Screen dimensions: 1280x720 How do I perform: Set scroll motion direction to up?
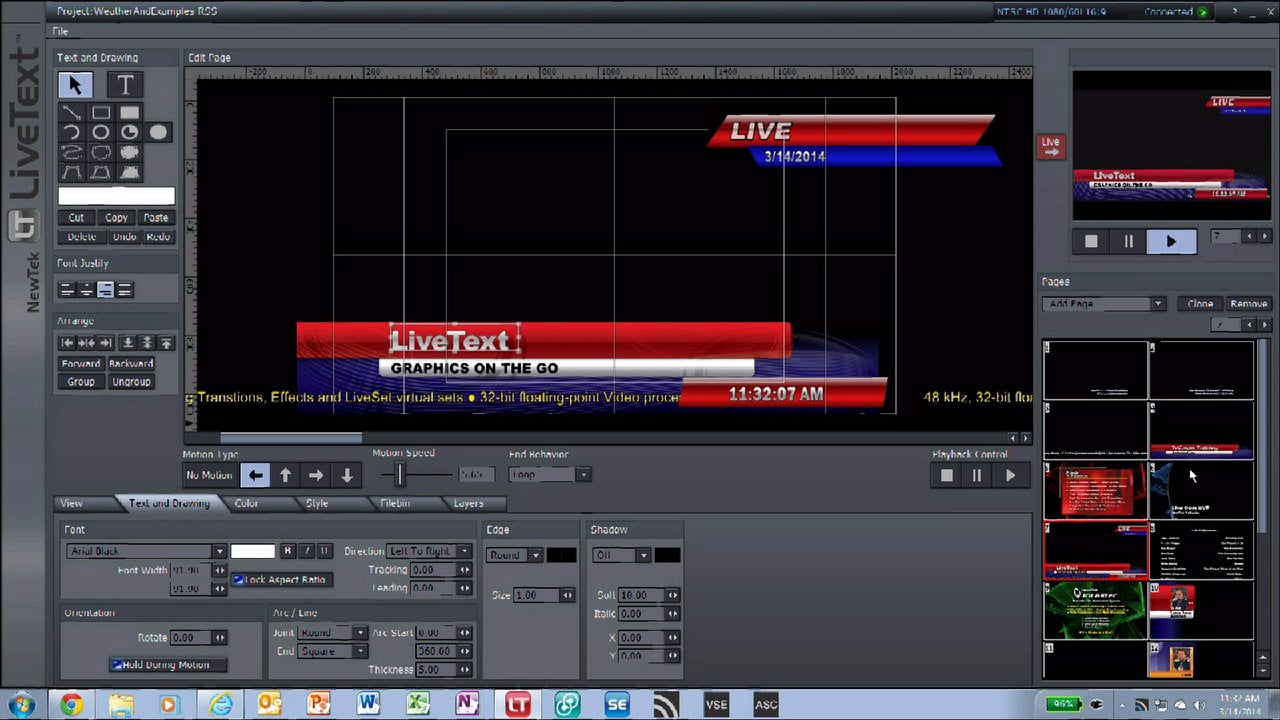coord(286,475)
